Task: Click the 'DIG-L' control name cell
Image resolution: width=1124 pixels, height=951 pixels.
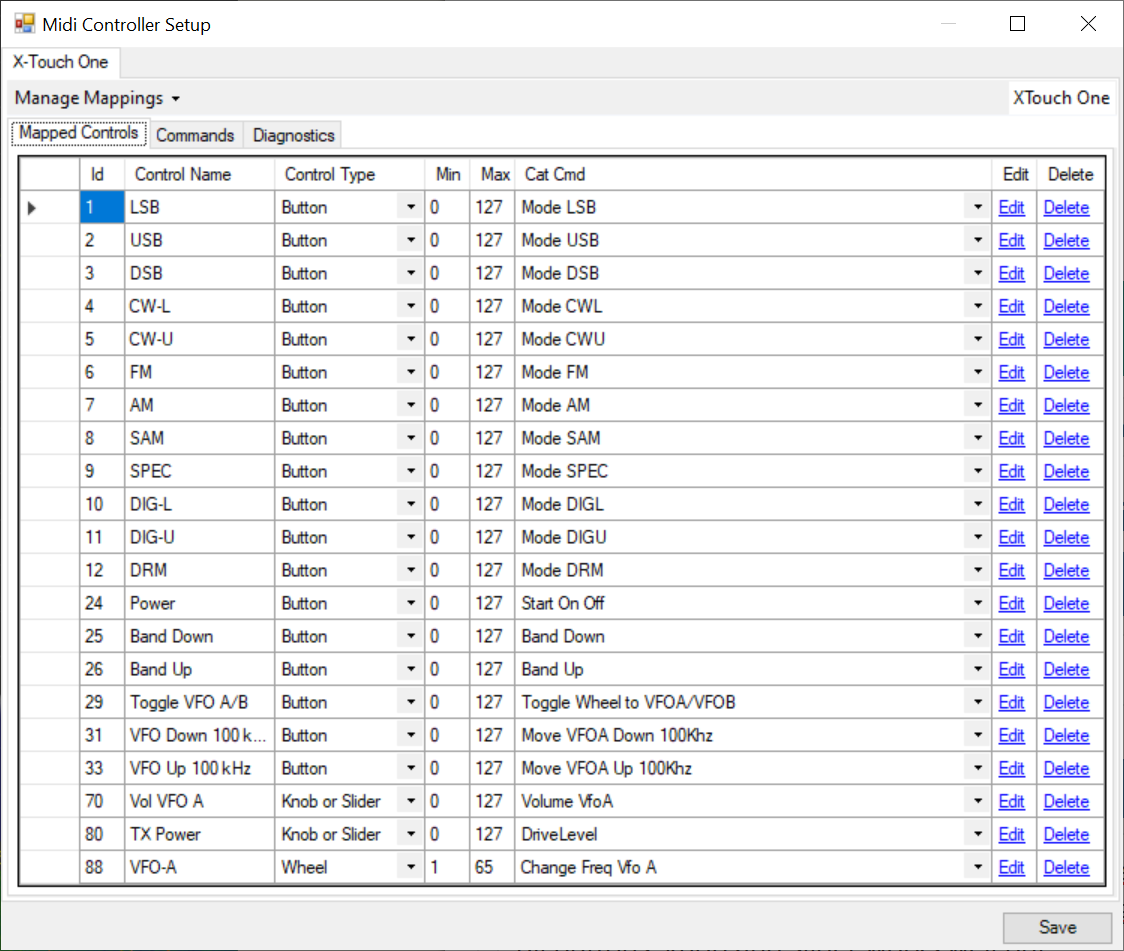Action: click(x=199, y=505)
